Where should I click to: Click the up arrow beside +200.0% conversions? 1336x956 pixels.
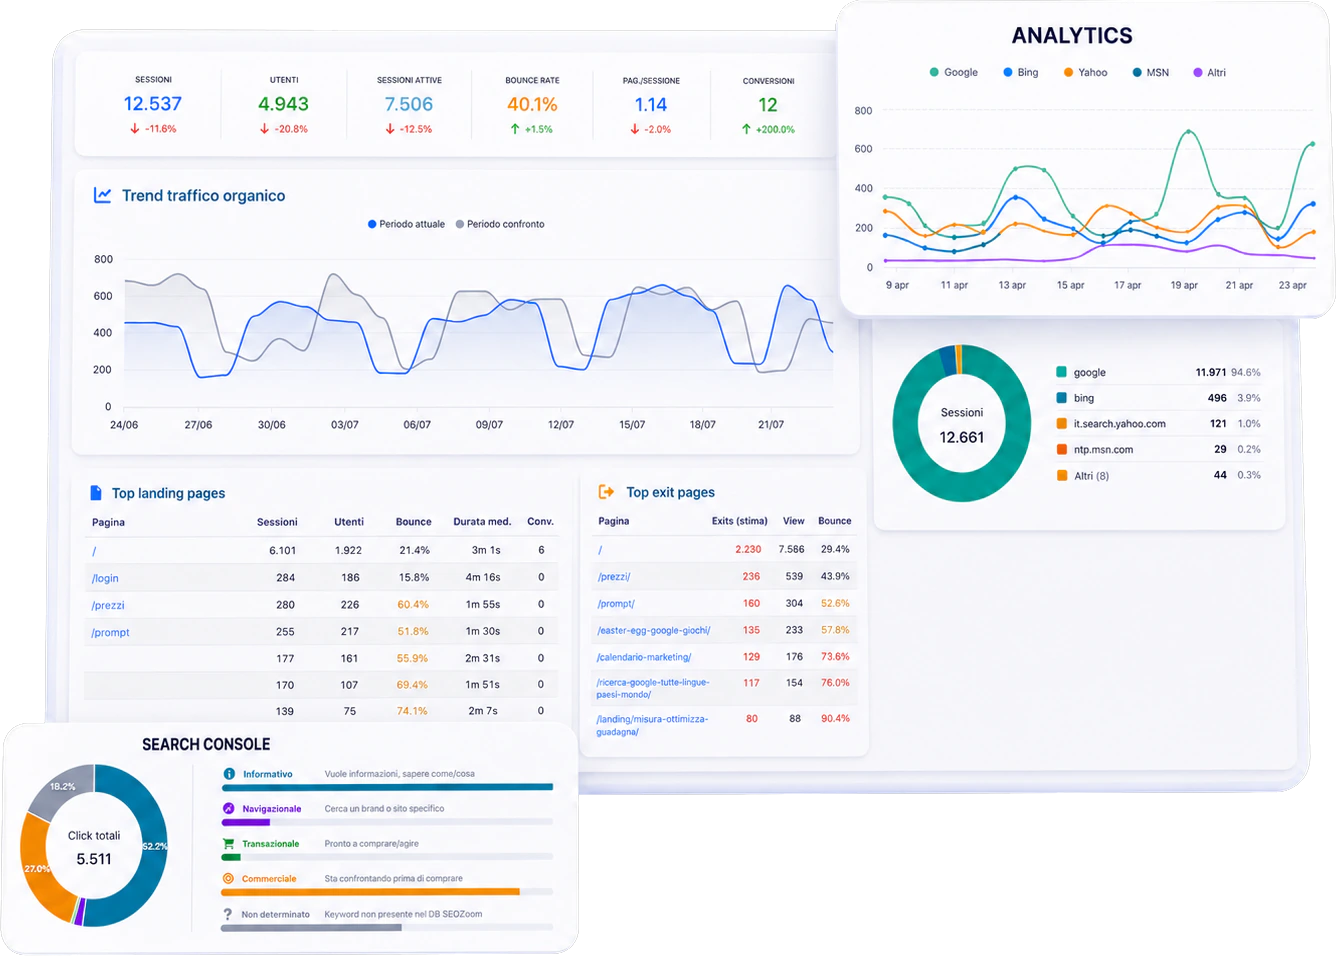(x=746, y=129)
